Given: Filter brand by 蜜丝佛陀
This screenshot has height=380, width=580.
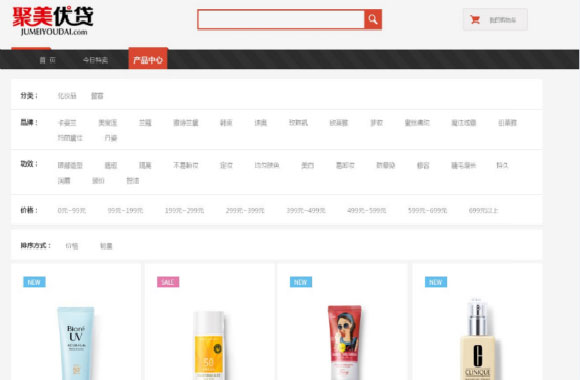Looking at the screenshot, I should tap(417, 122).
